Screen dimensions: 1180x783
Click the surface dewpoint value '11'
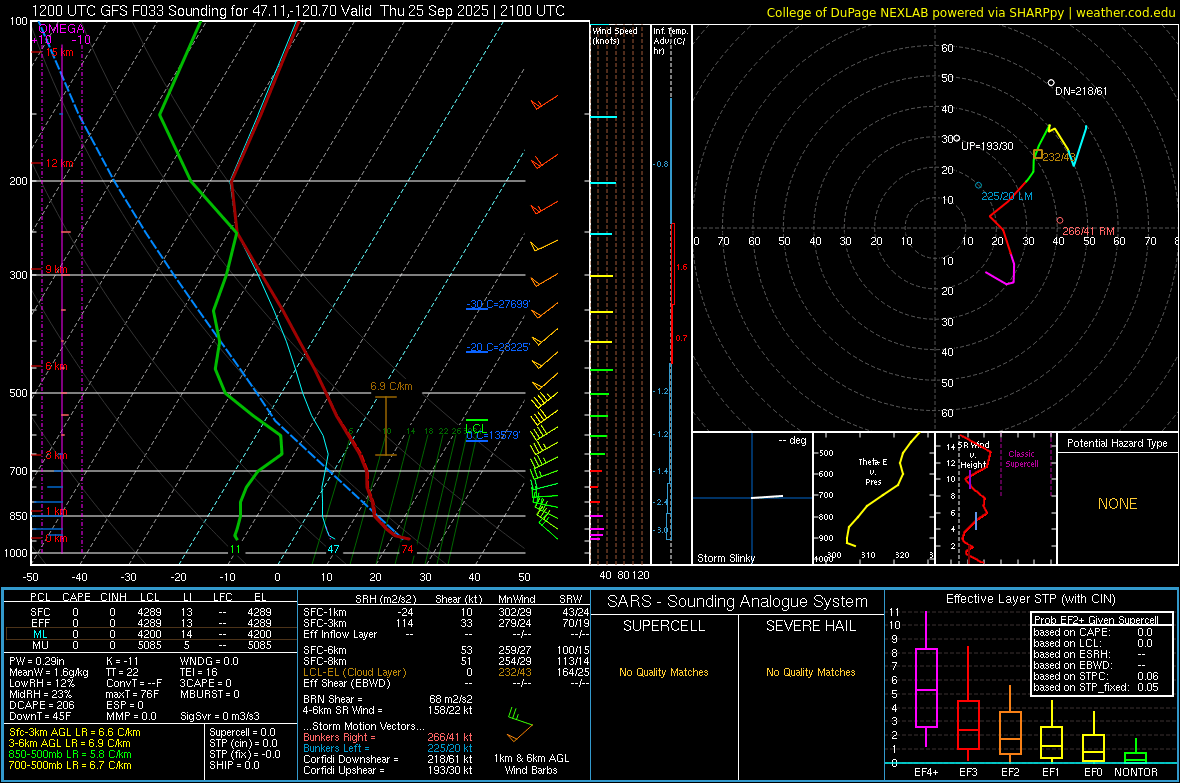pos(236,549)
